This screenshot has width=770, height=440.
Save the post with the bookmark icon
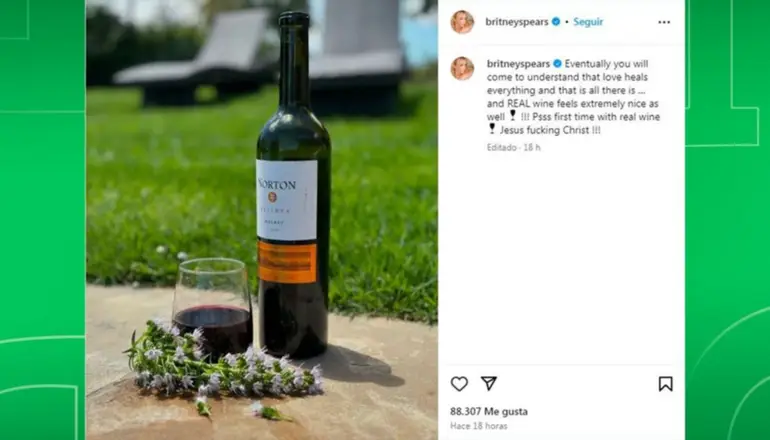pos(665,384)
